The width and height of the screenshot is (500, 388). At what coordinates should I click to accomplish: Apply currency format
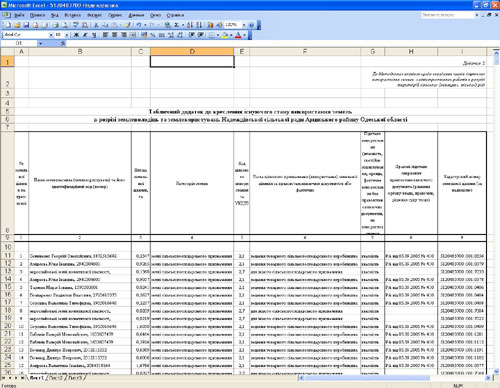144,35
